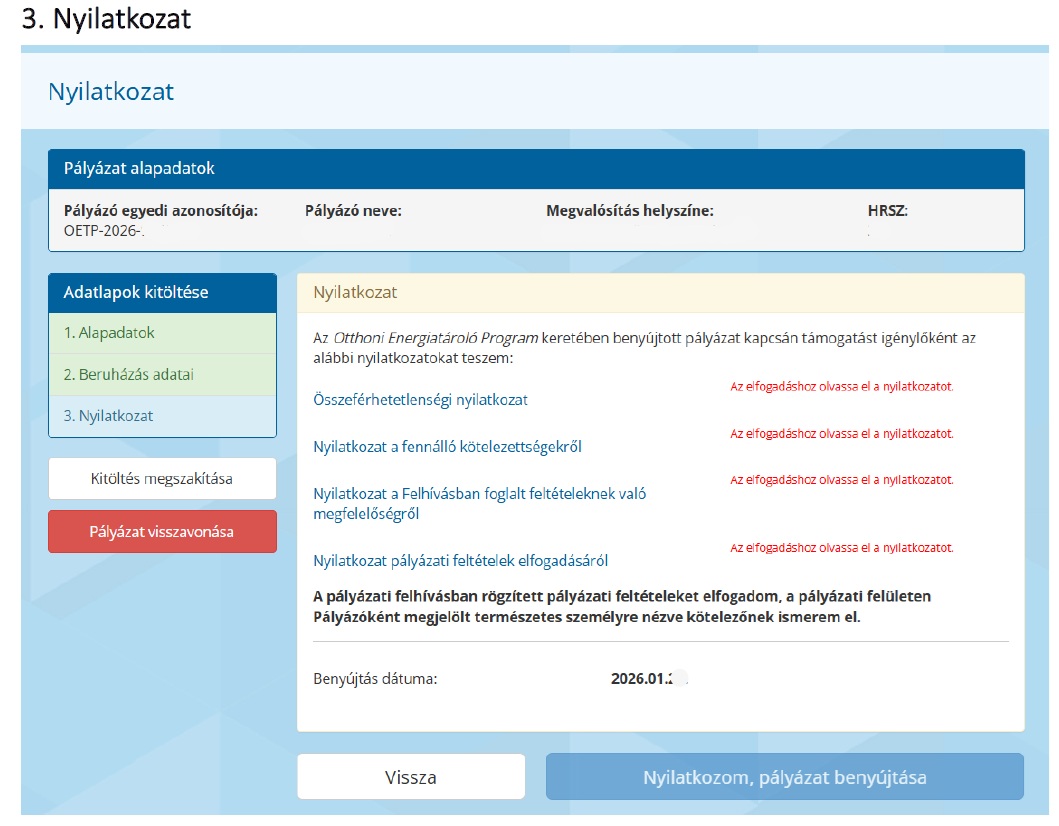Screen dimensions: 1059x826
Task: Click the 'Vissza' button
Action: click(x=410, y=777)
